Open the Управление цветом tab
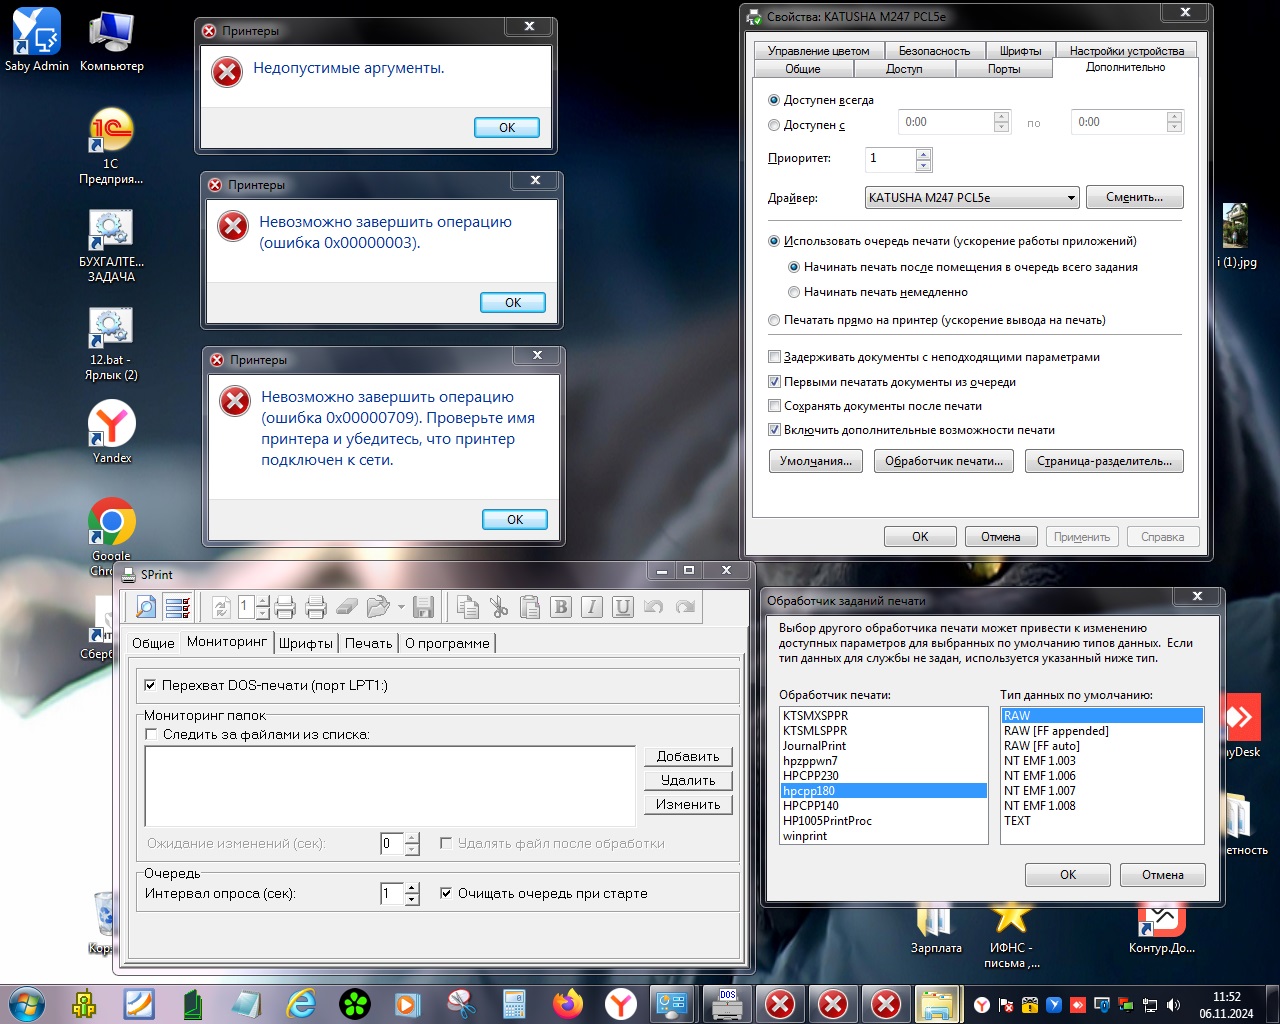The width and height of the screenshot is (1280, 1024). (x=818, y=51)
